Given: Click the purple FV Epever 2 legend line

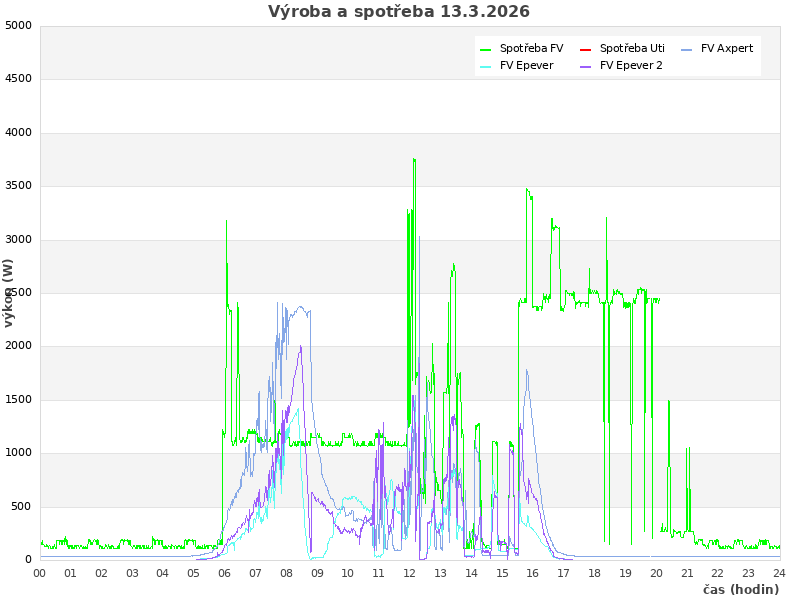Looking at the screenshot, I should (586, 66).
